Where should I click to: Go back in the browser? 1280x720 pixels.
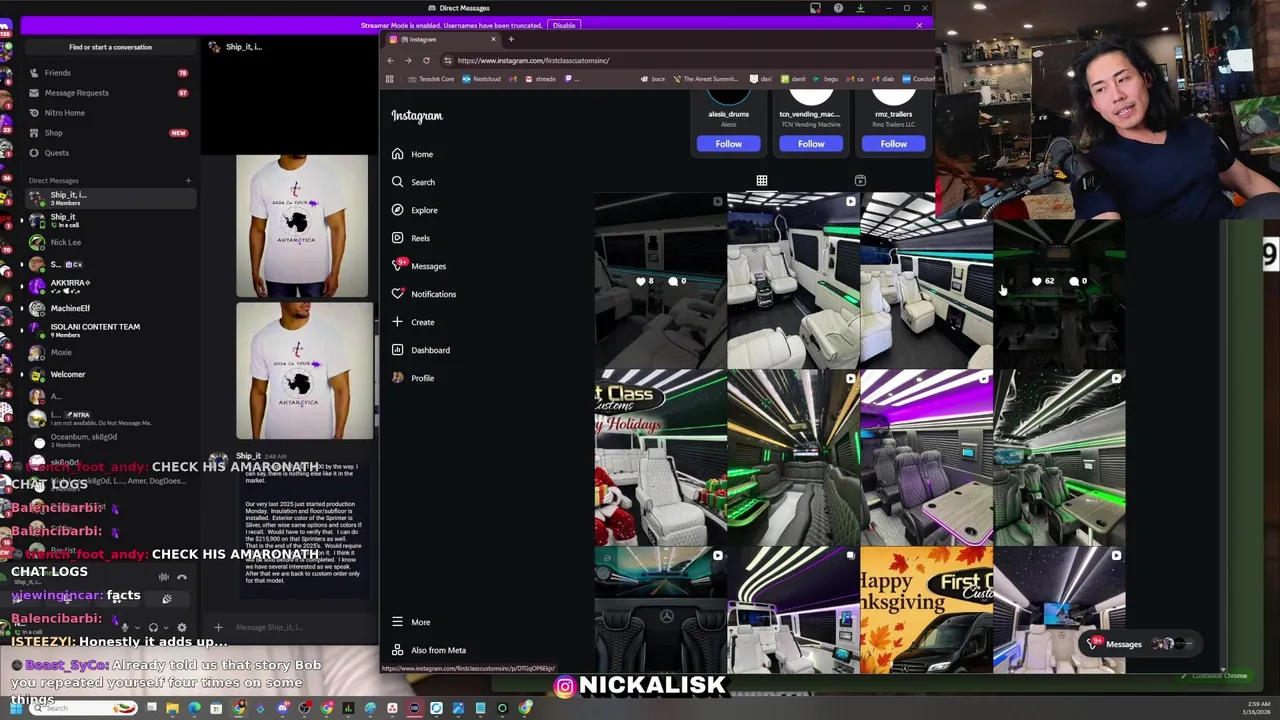[390, 60]
